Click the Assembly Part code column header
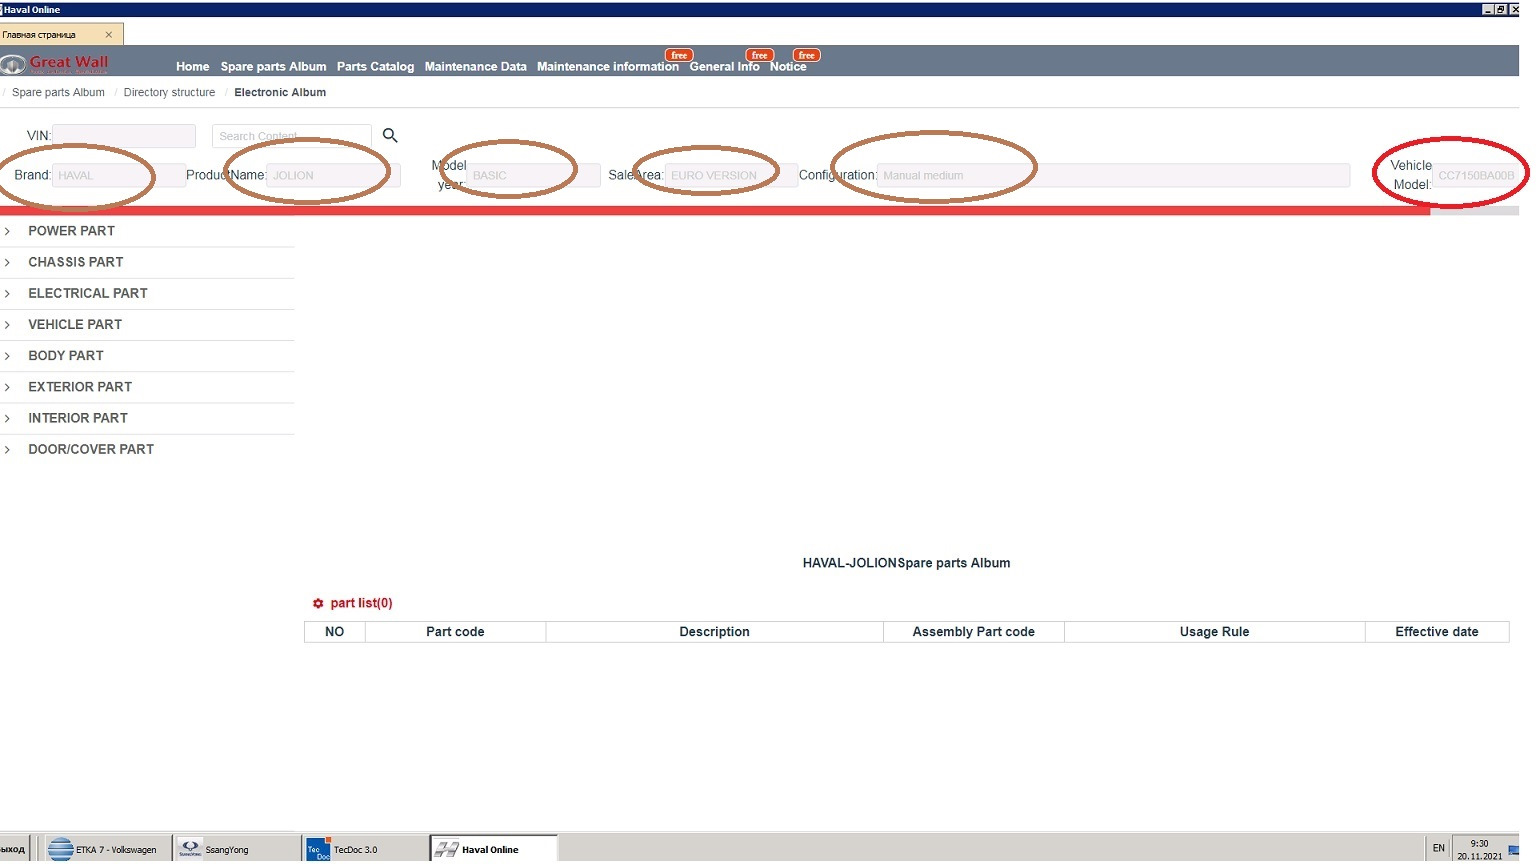The image size is (1536, 864). tap(974, 632)
